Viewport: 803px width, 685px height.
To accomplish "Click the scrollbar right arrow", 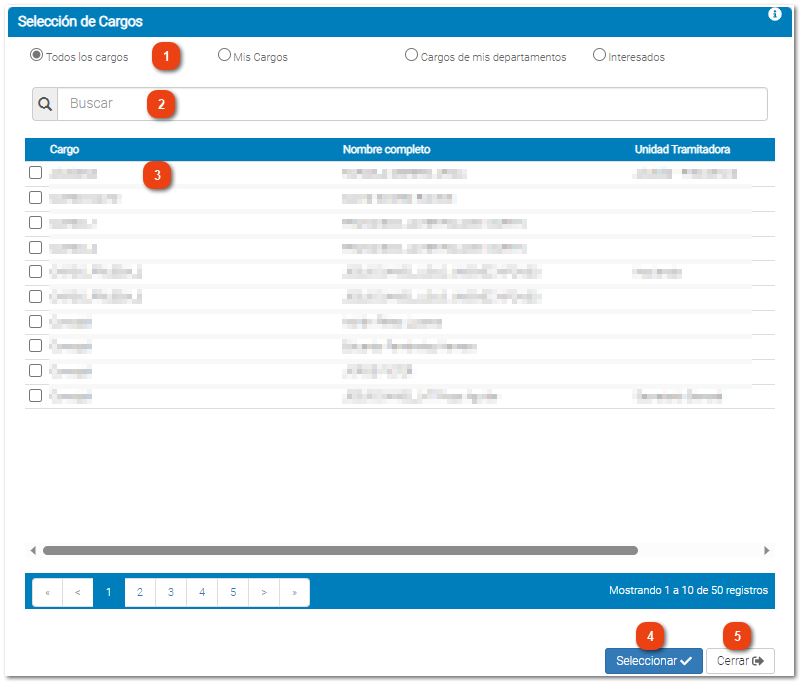I will click(766, 551).
